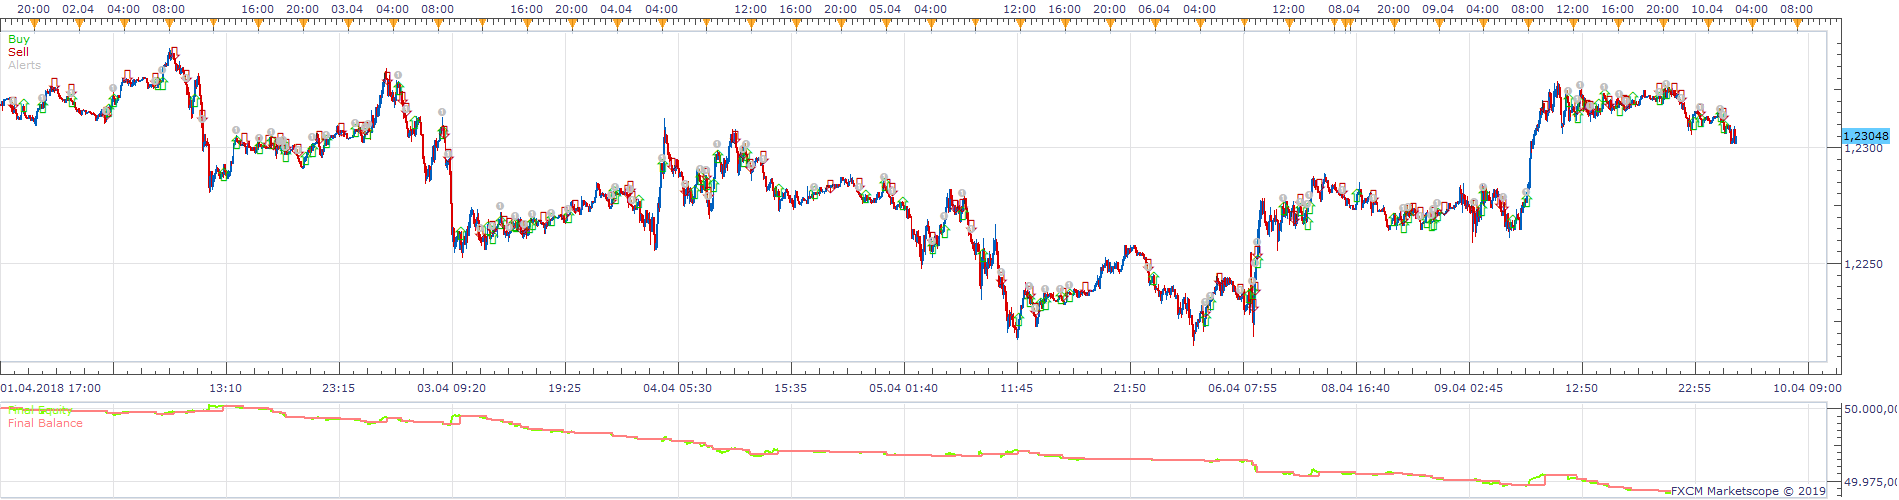Click the orange marker under 04.04
This screenshot has width=1899, height=500.
(x=616, y=23)
